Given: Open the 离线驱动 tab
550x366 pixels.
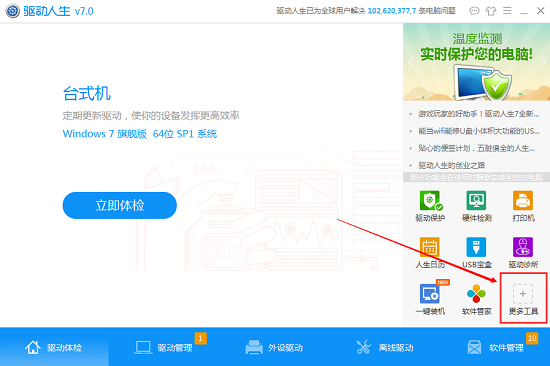Looking at the screenshot, I should pos(385,347).
